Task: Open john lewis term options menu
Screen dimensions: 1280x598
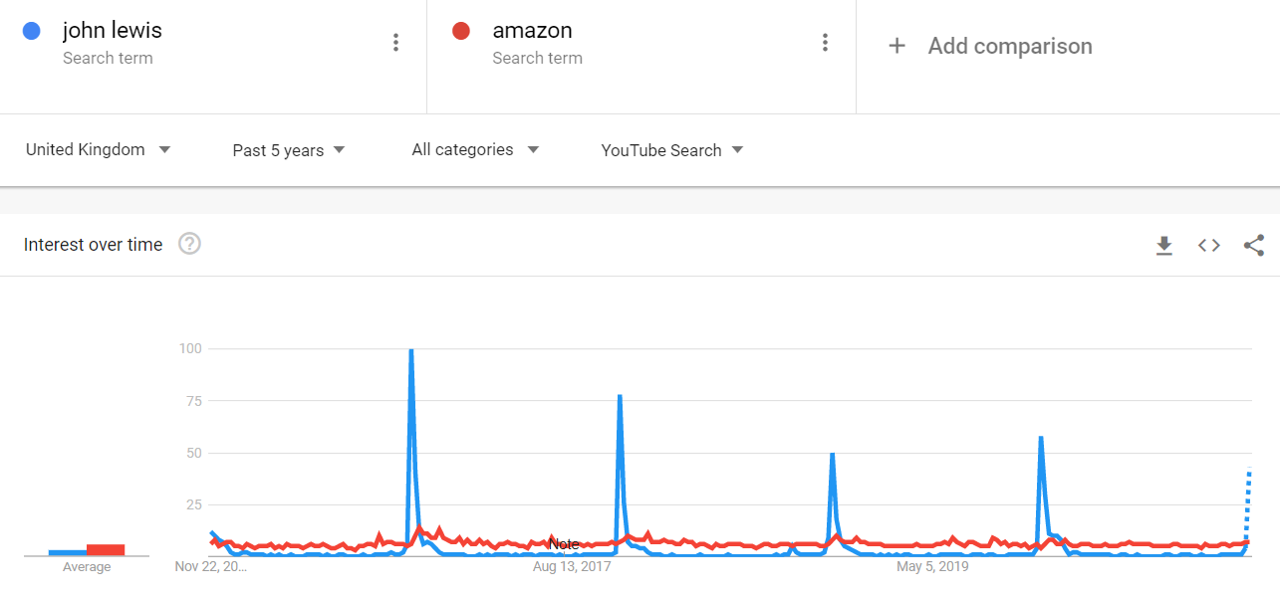Action: pos(396,42)
